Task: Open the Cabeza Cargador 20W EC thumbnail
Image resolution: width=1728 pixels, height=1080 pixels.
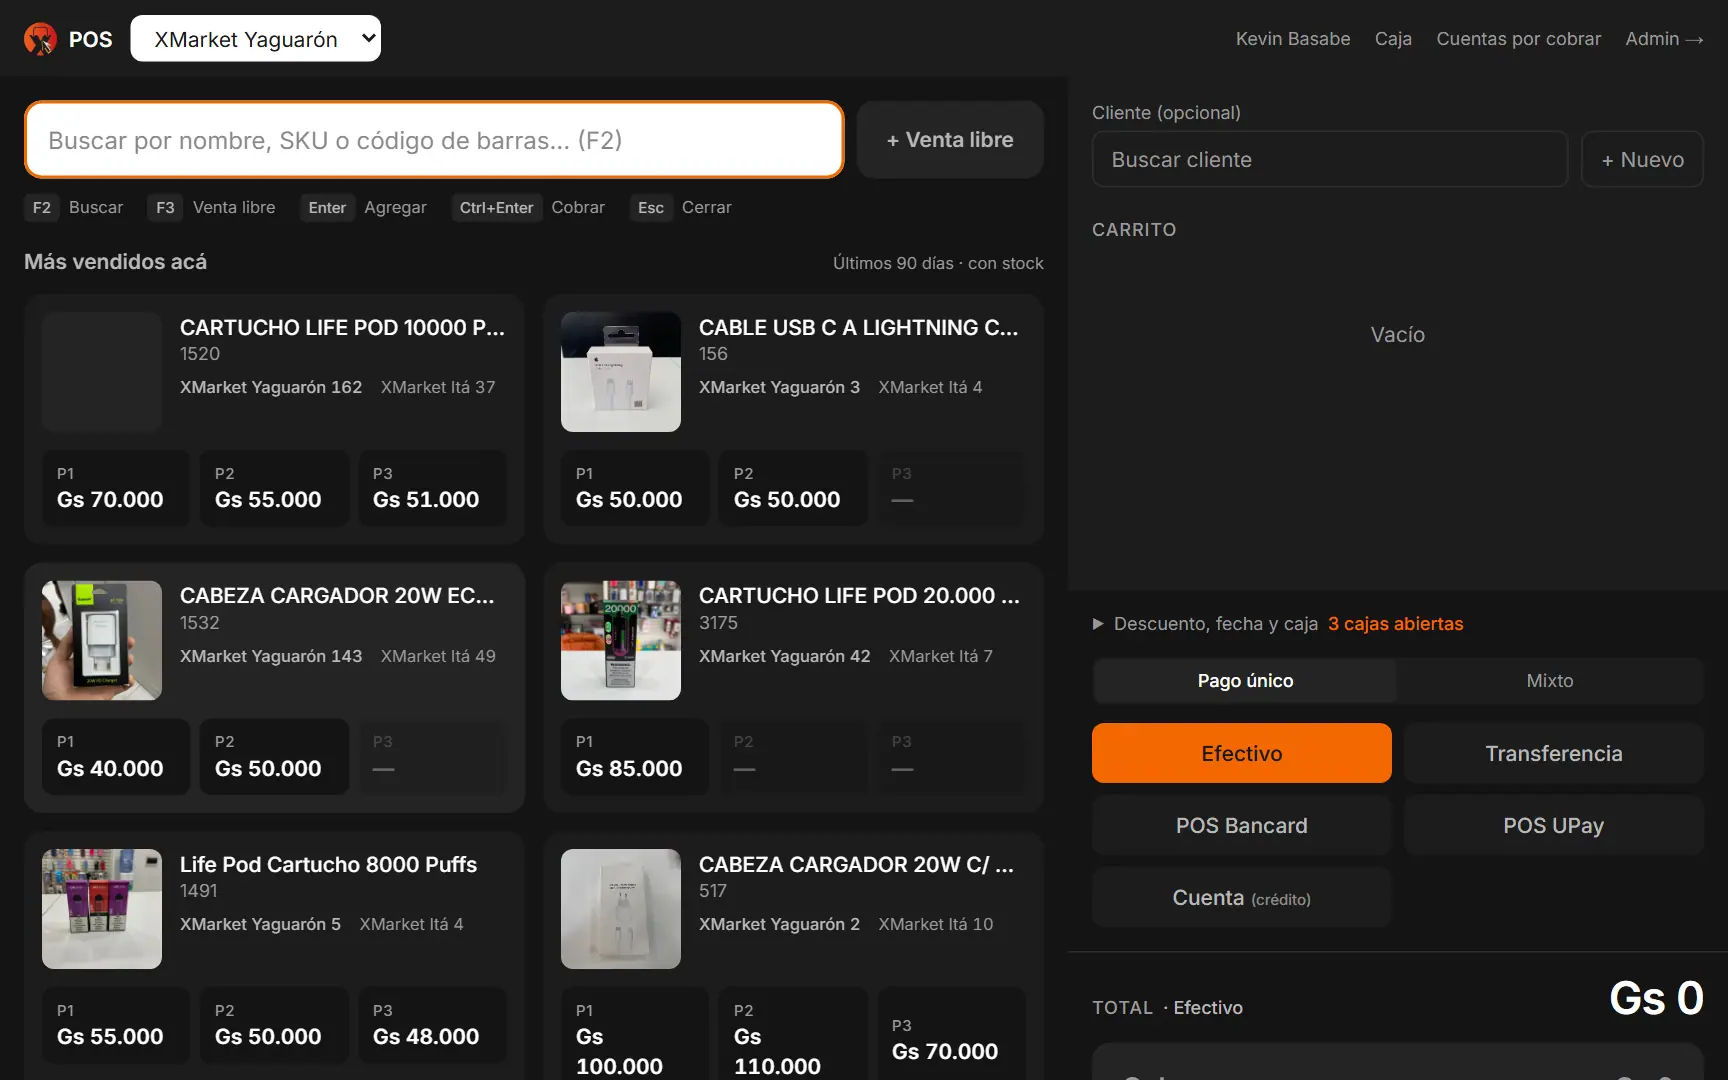Action: pyautogui.click(x=102, y=640)
